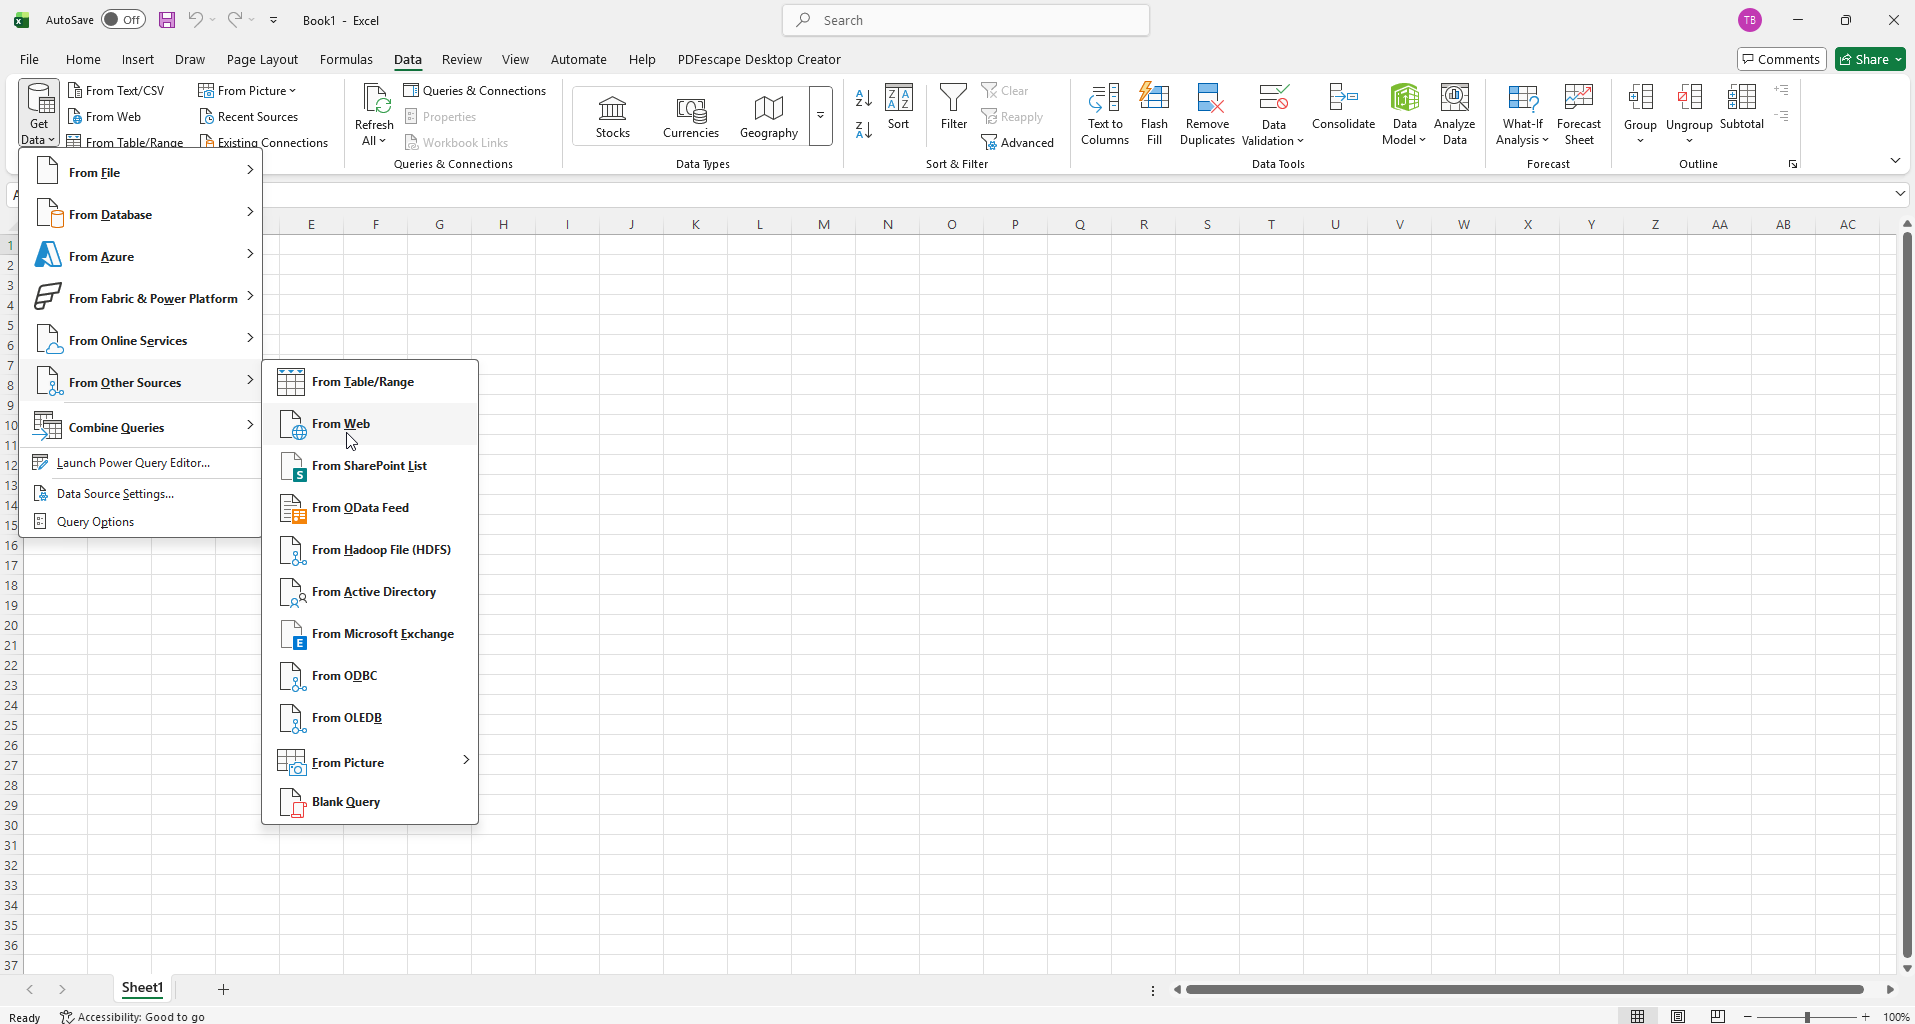Click the Save icon in title bar
Viewport: 1915px width, 1024px height.
coord(167,20)
